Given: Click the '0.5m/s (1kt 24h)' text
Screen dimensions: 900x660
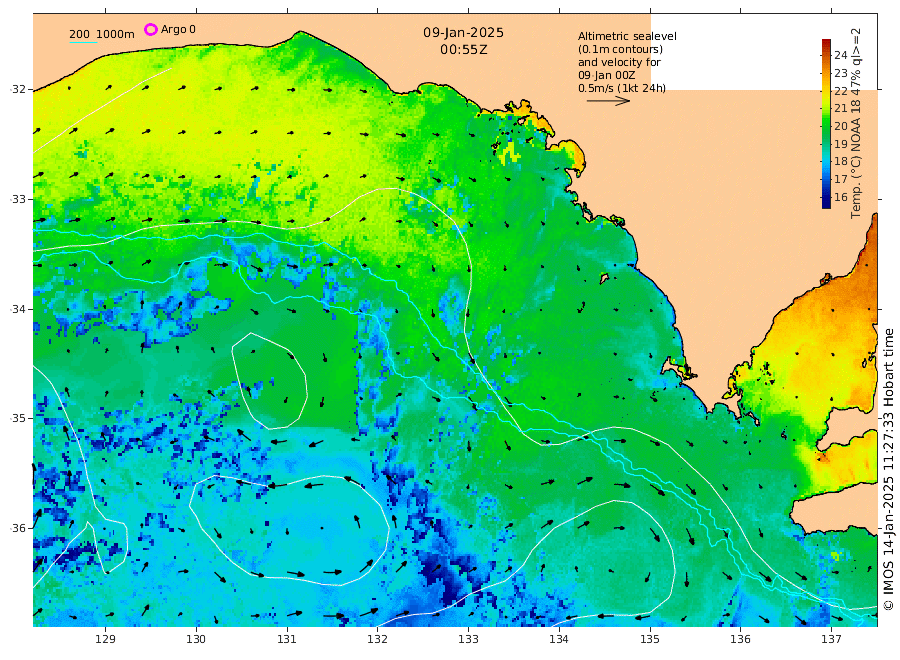Looking at the screenshot, I should [x=622, y=88].
